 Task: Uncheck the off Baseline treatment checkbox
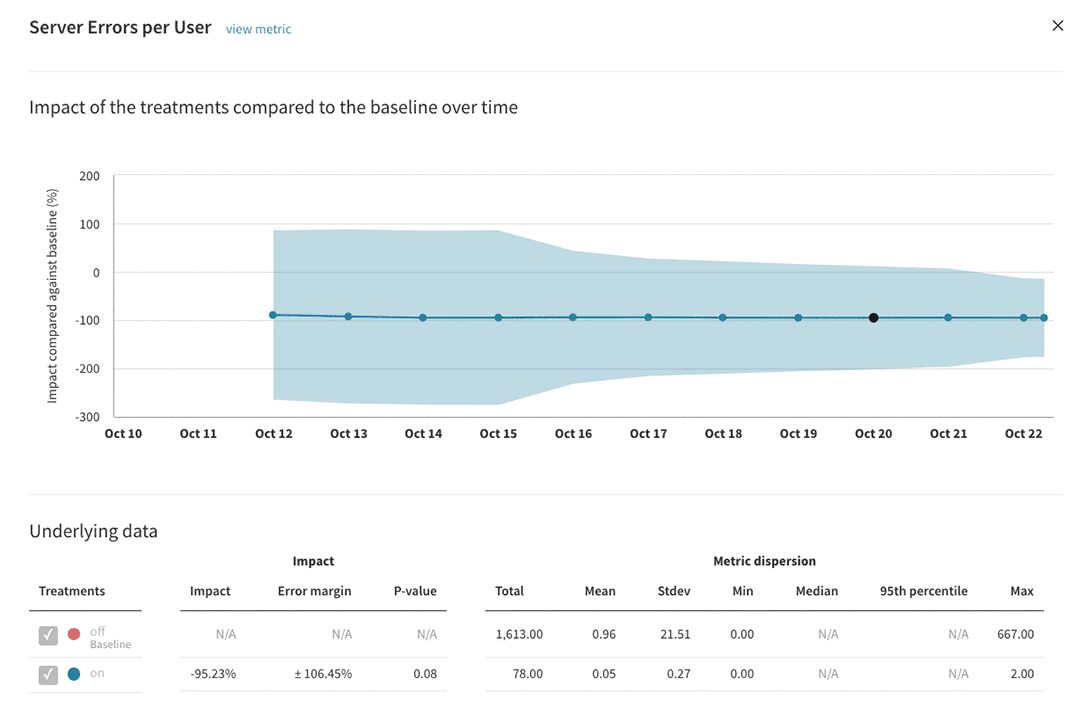(x=48, y=635)
